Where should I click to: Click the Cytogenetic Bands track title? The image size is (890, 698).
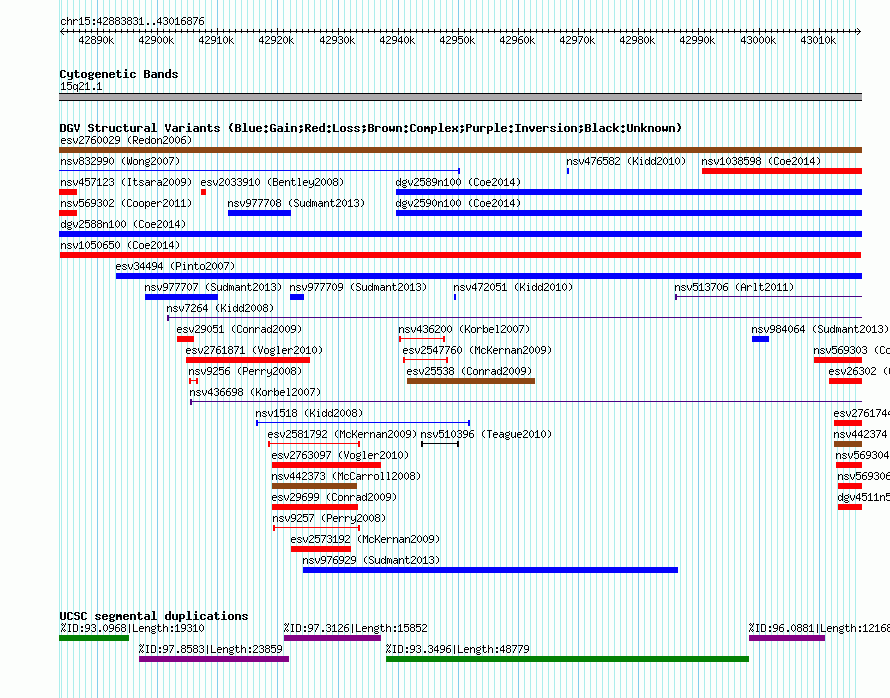119,74
